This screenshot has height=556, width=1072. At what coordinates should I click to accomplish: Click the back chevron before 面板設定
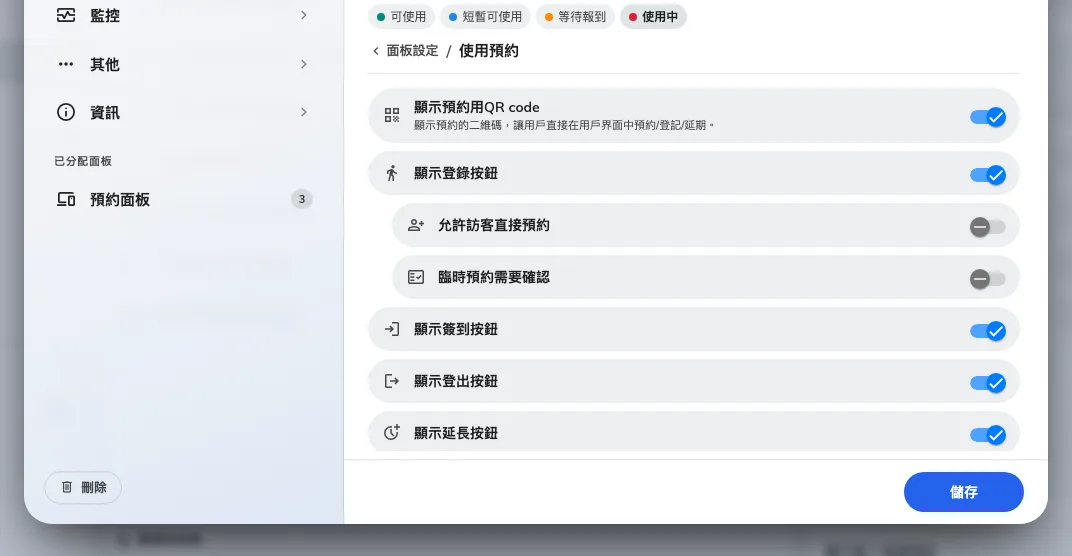click(x=375, y=51)
